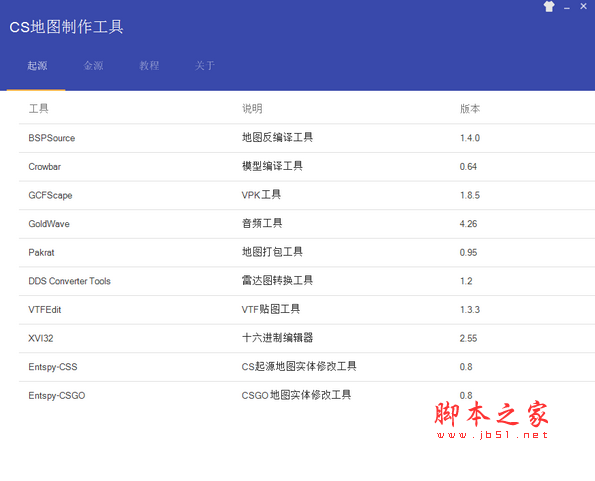
Task: Open the 教程 tab
Action: point(149,66)
